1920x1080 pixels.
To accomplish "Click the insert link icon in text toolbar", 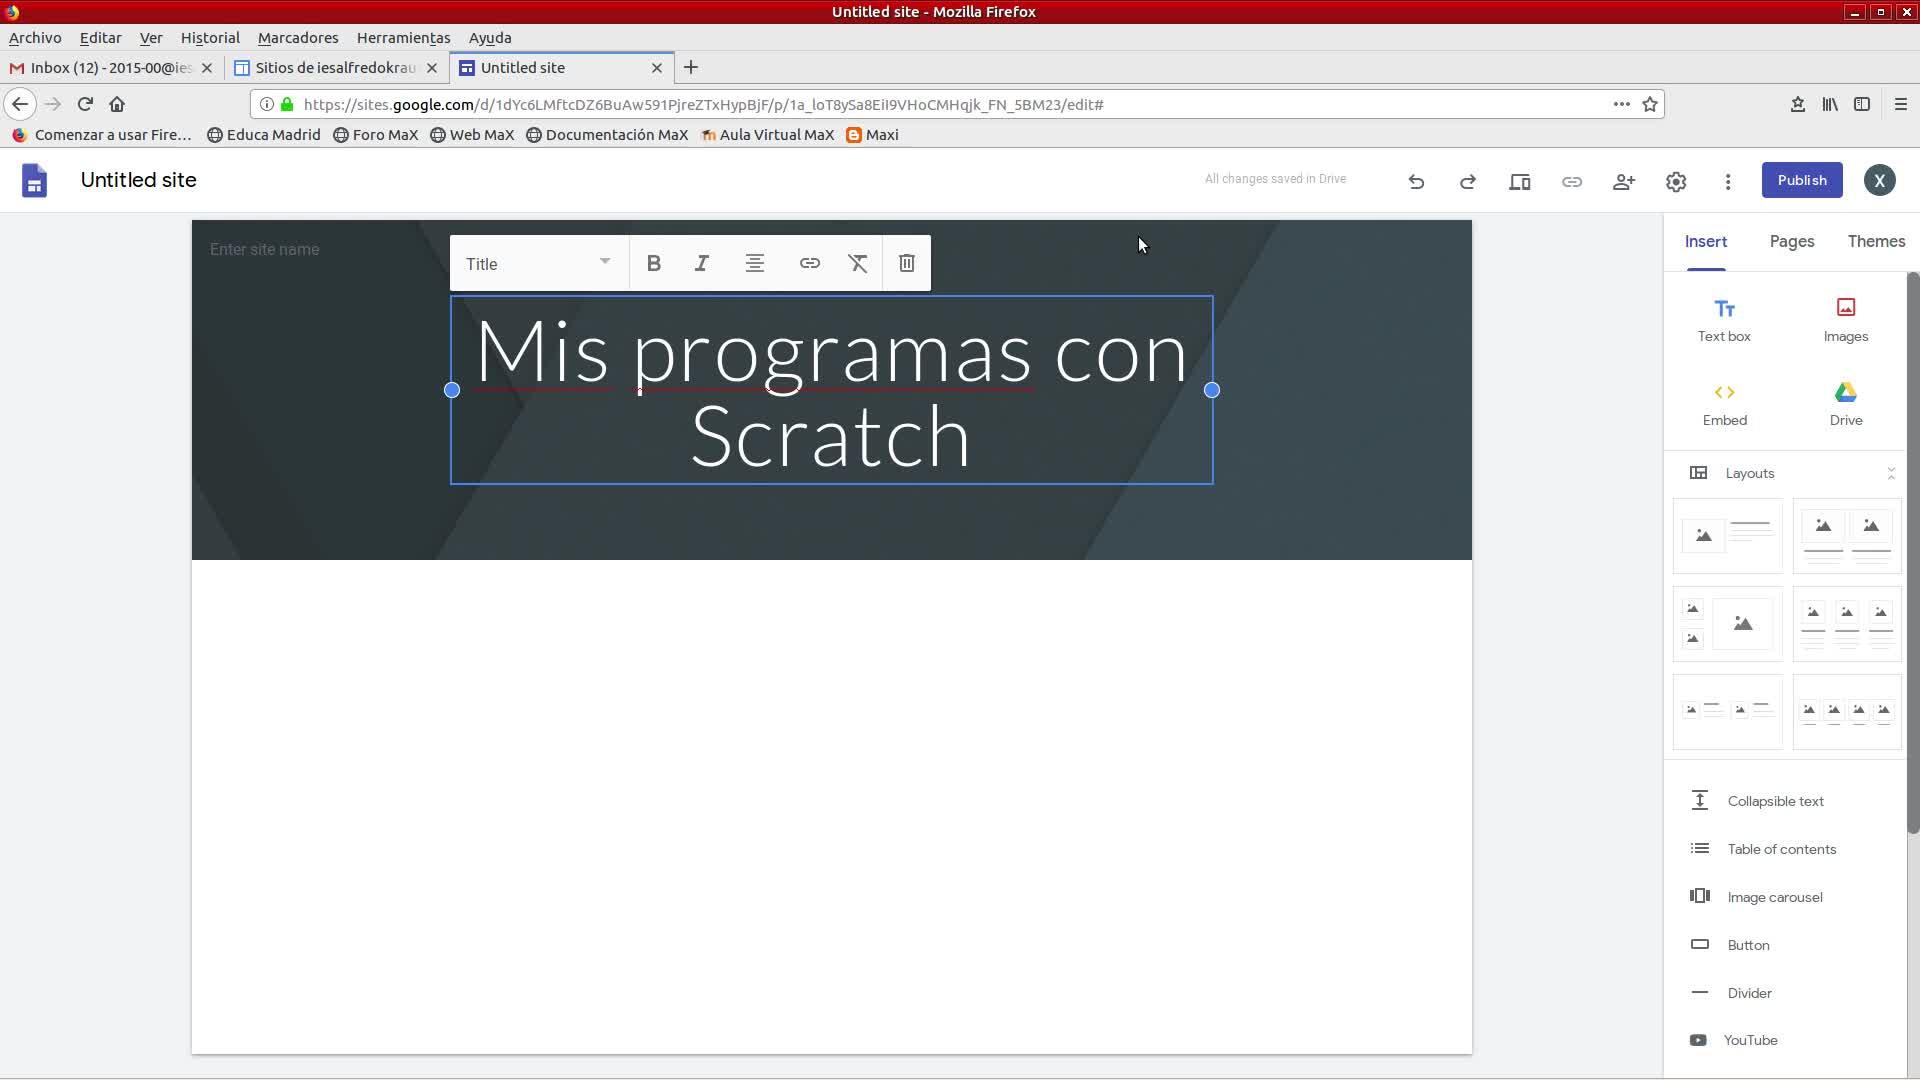I will 810,263.
